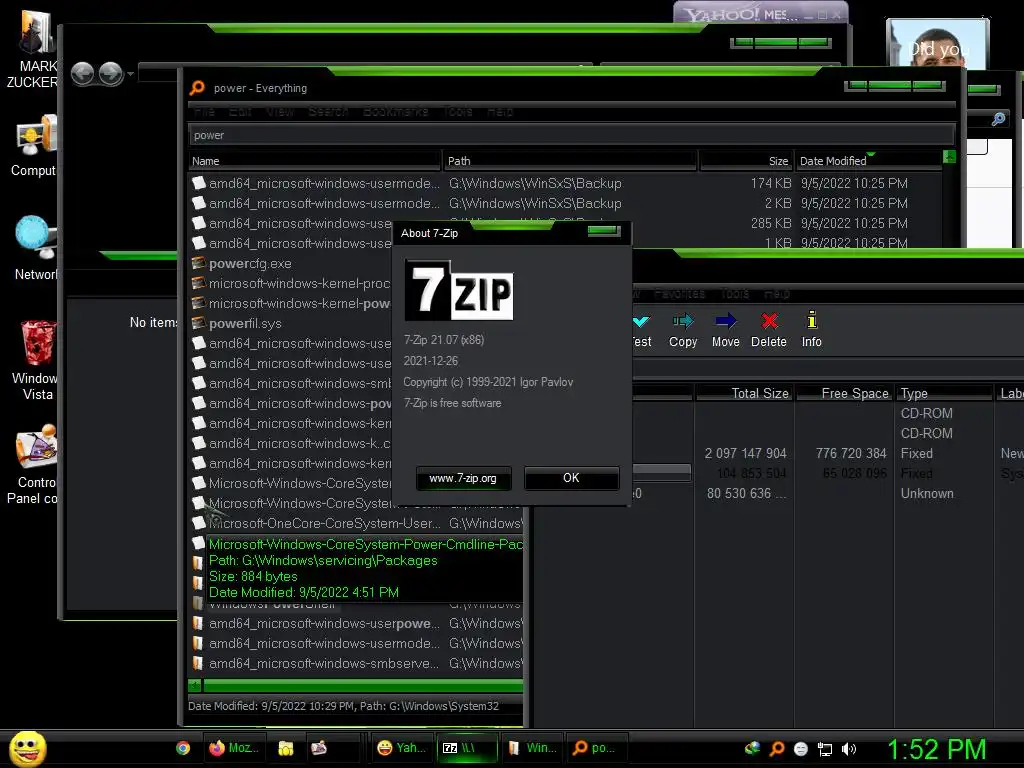Open Bookmarks menu in Everything window
Screen dimensions: 1024x768
395,112
